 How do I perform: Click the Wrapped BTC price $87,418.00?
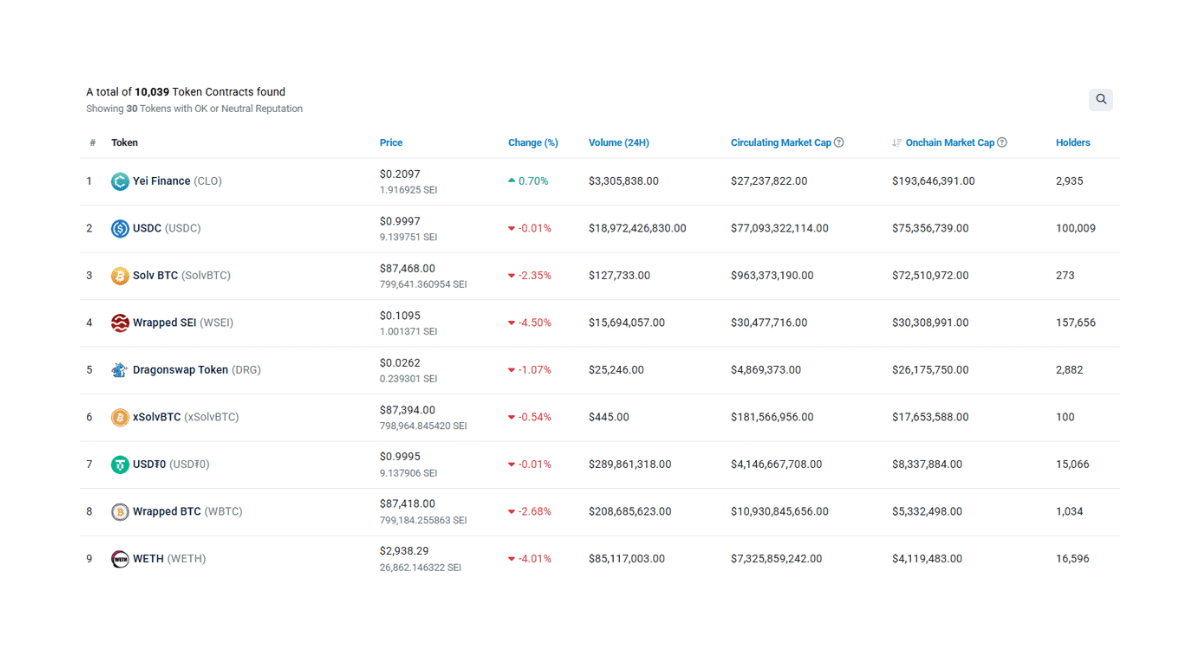click(x=408, y=504)
